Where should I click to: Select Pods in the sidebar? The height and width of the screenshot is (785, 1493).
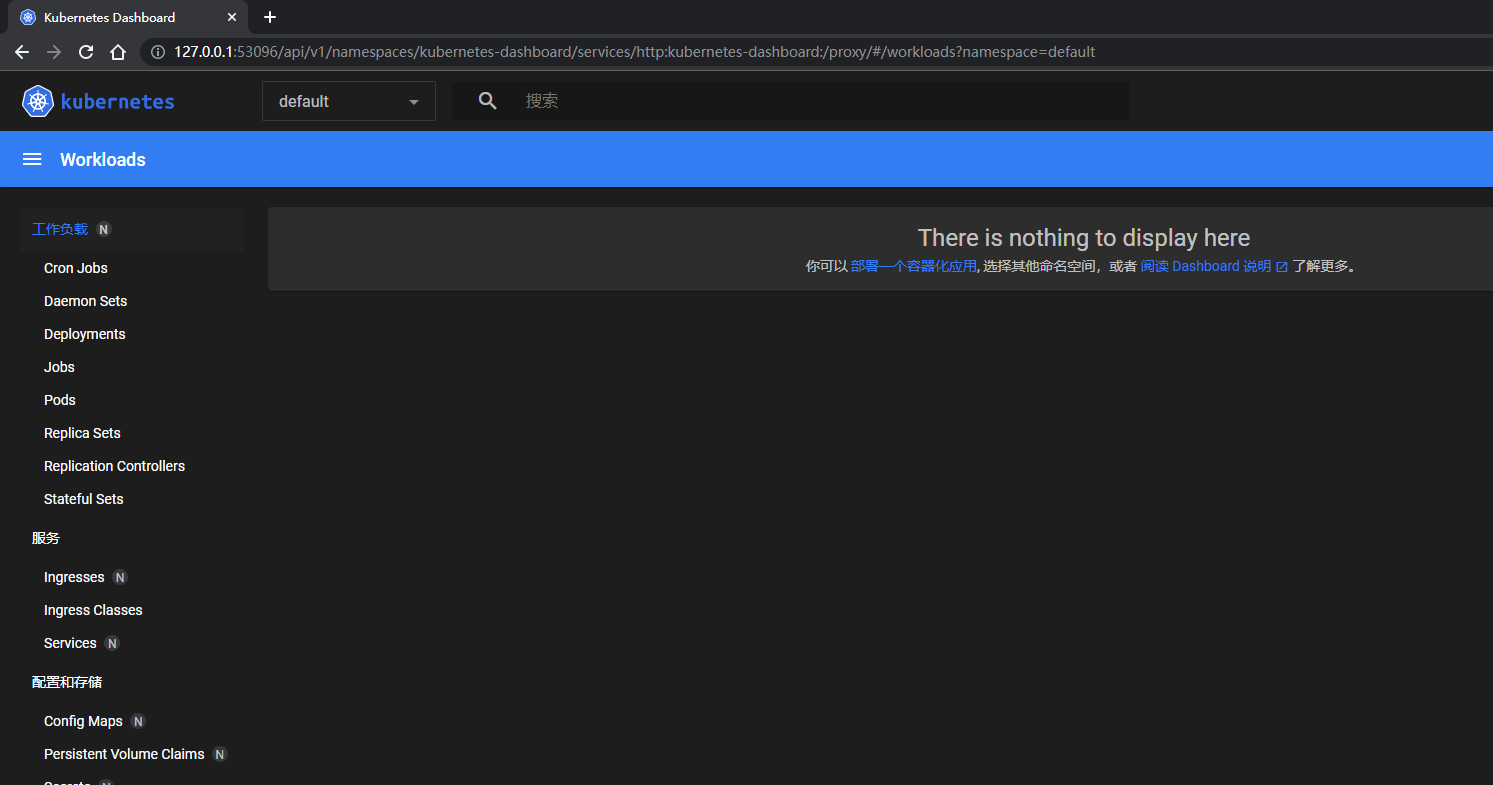coord(60,400)
